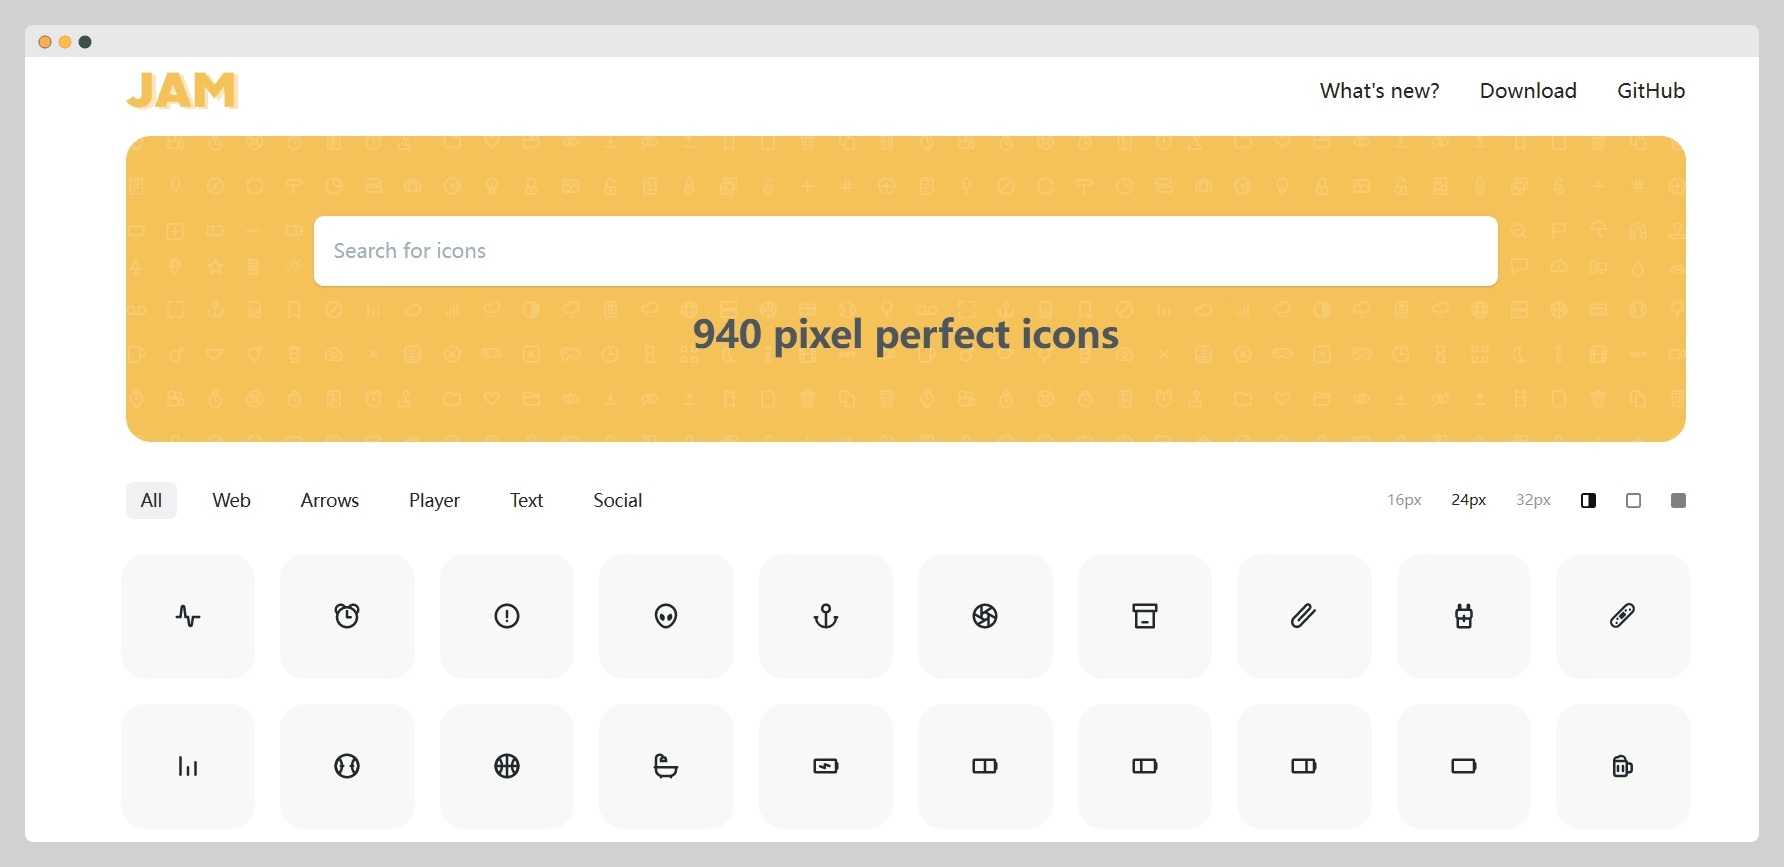Image resolution: width=1784 pixels, height=867 pixels.
Task: Focus the Search for icons field
Action: [905, 251]
